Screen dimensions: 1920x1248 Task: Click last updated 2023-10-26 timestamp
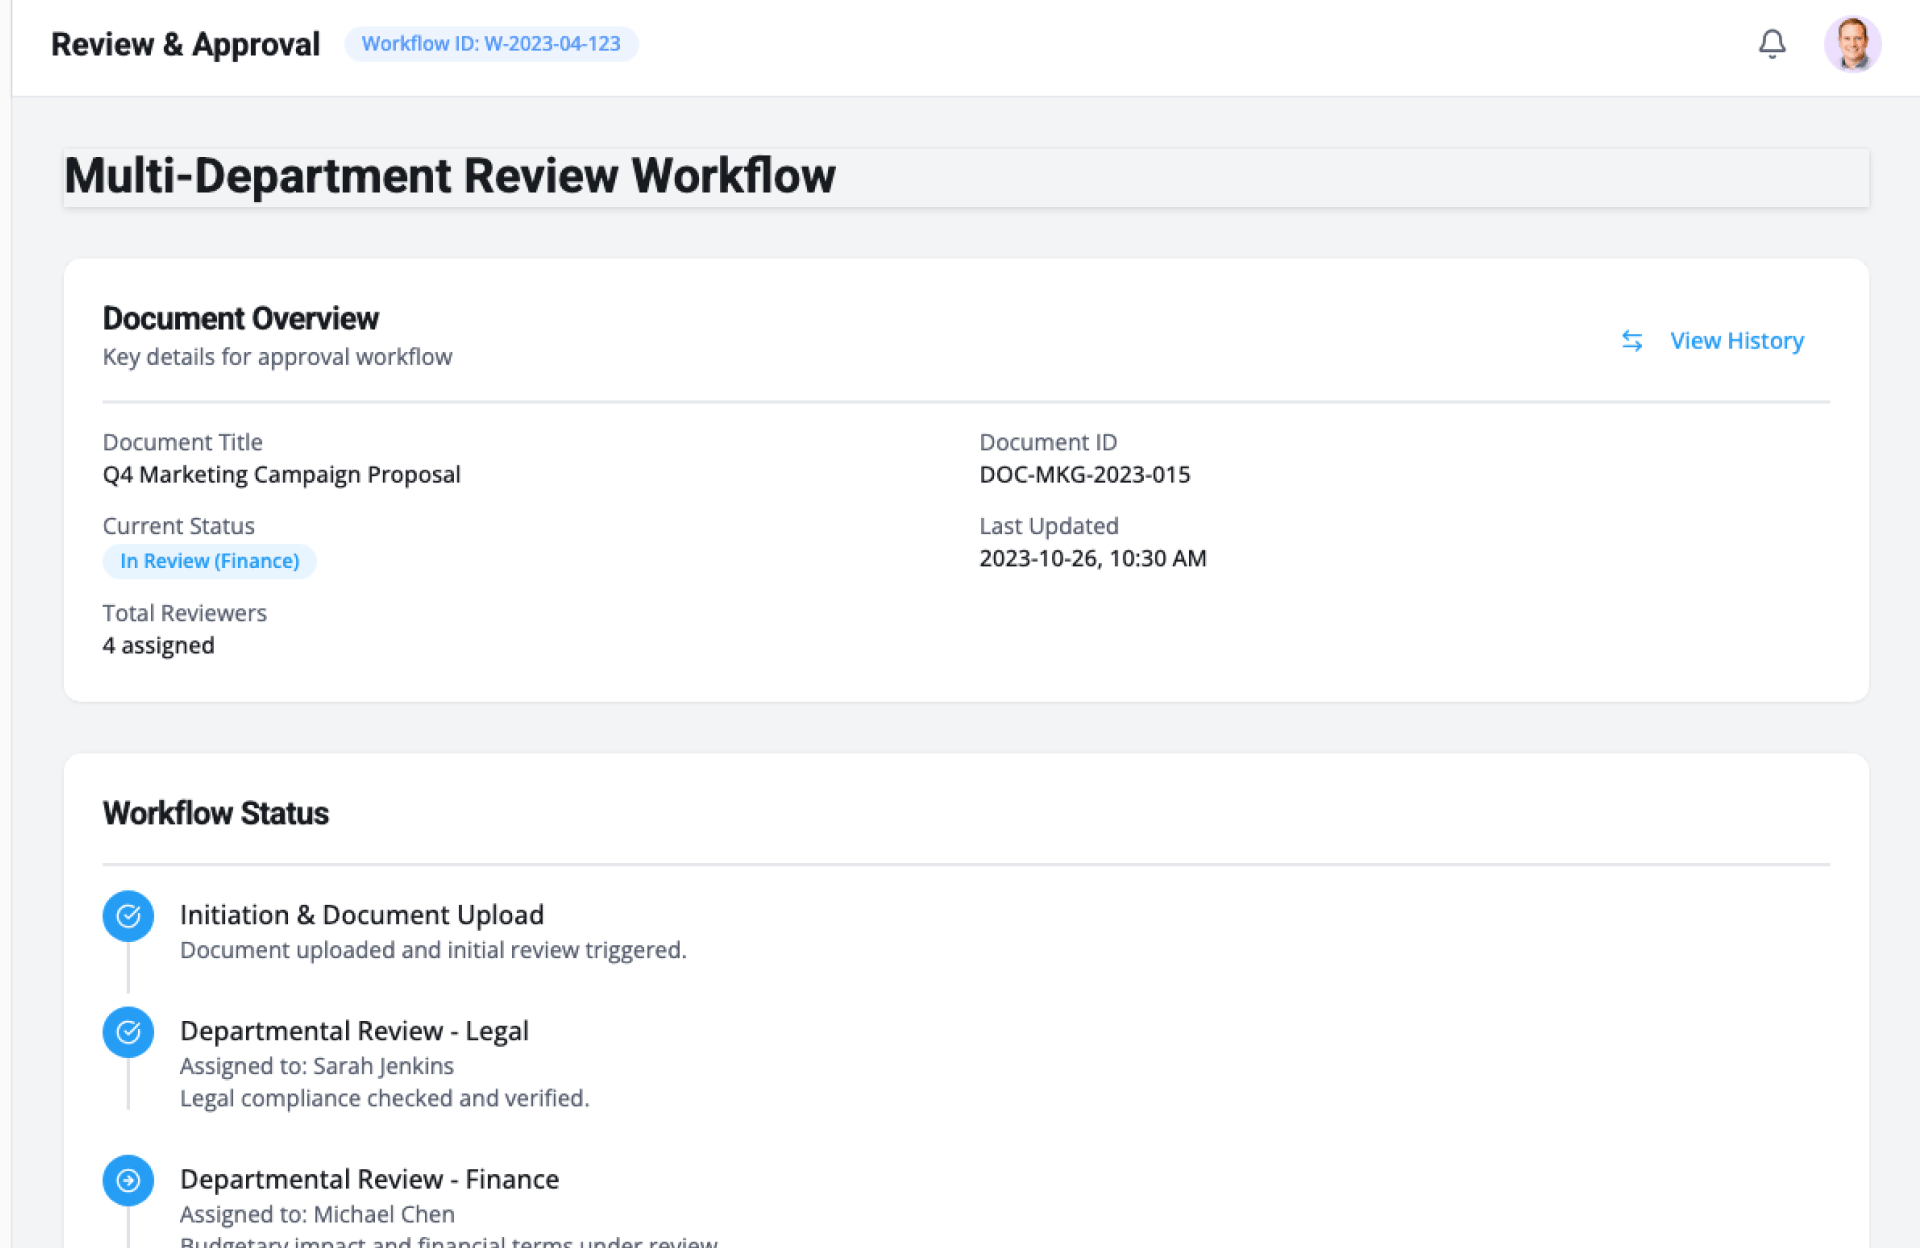1092,559
